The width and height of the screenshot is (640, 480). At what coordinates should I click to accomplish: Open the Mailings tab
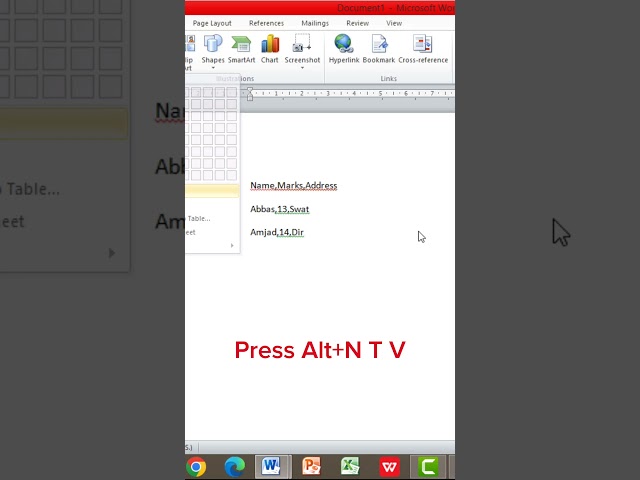tap(315, 23)
